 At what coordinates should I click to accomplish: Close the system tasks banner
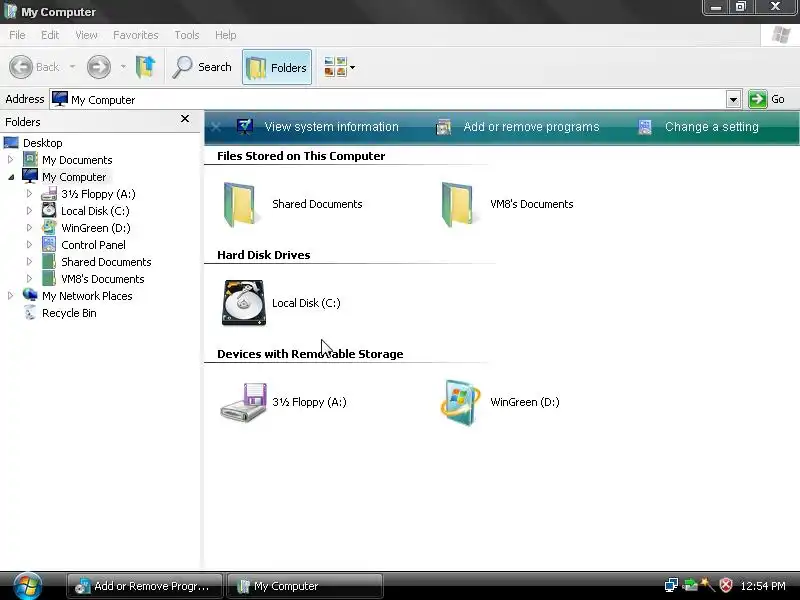coord(216,127)
